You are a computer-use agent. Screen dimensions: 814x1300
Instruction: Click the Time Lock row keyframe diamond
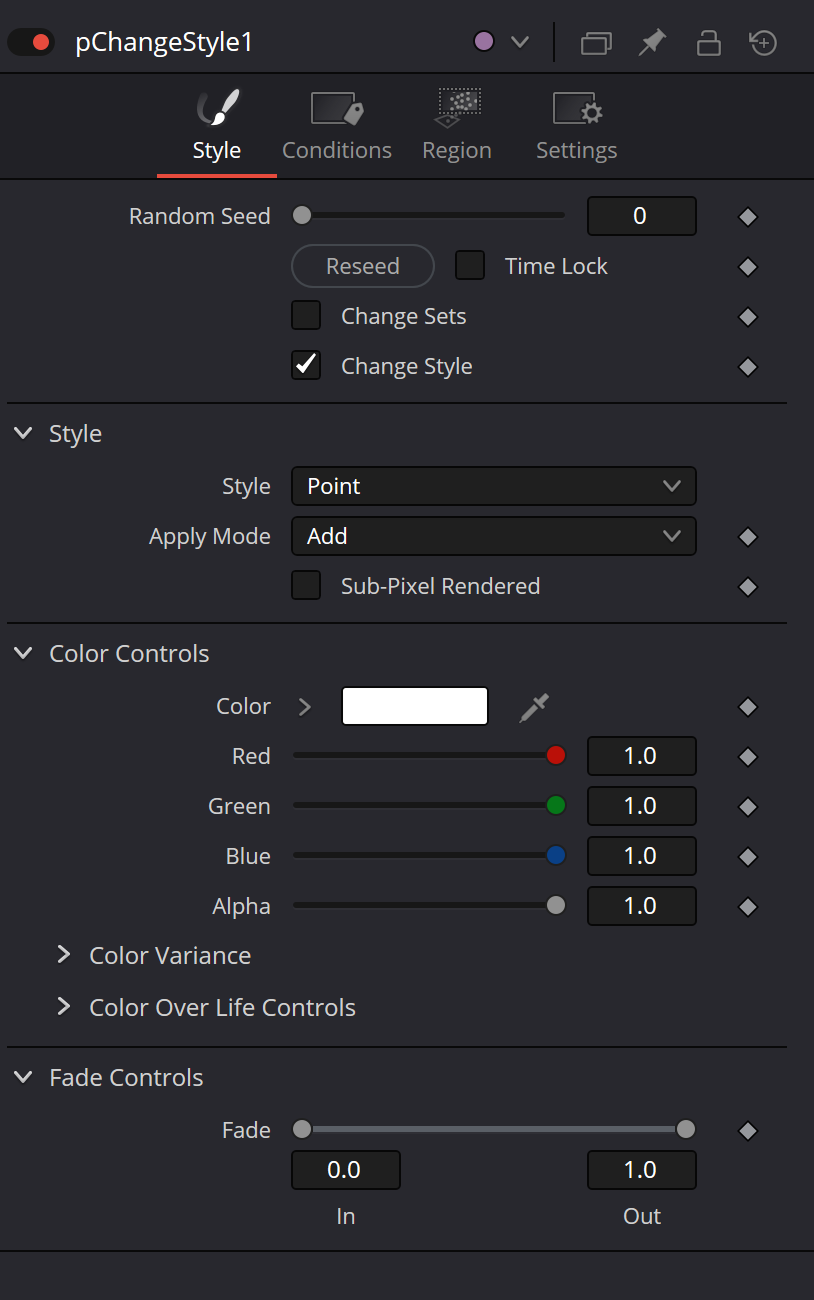(x=747, y=267)
